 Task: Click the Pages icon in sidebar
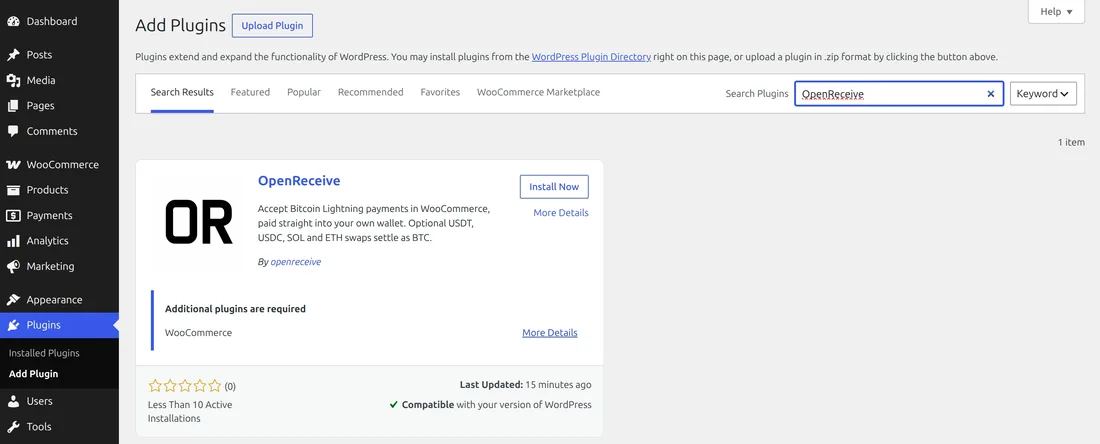(x=13, y=106)
